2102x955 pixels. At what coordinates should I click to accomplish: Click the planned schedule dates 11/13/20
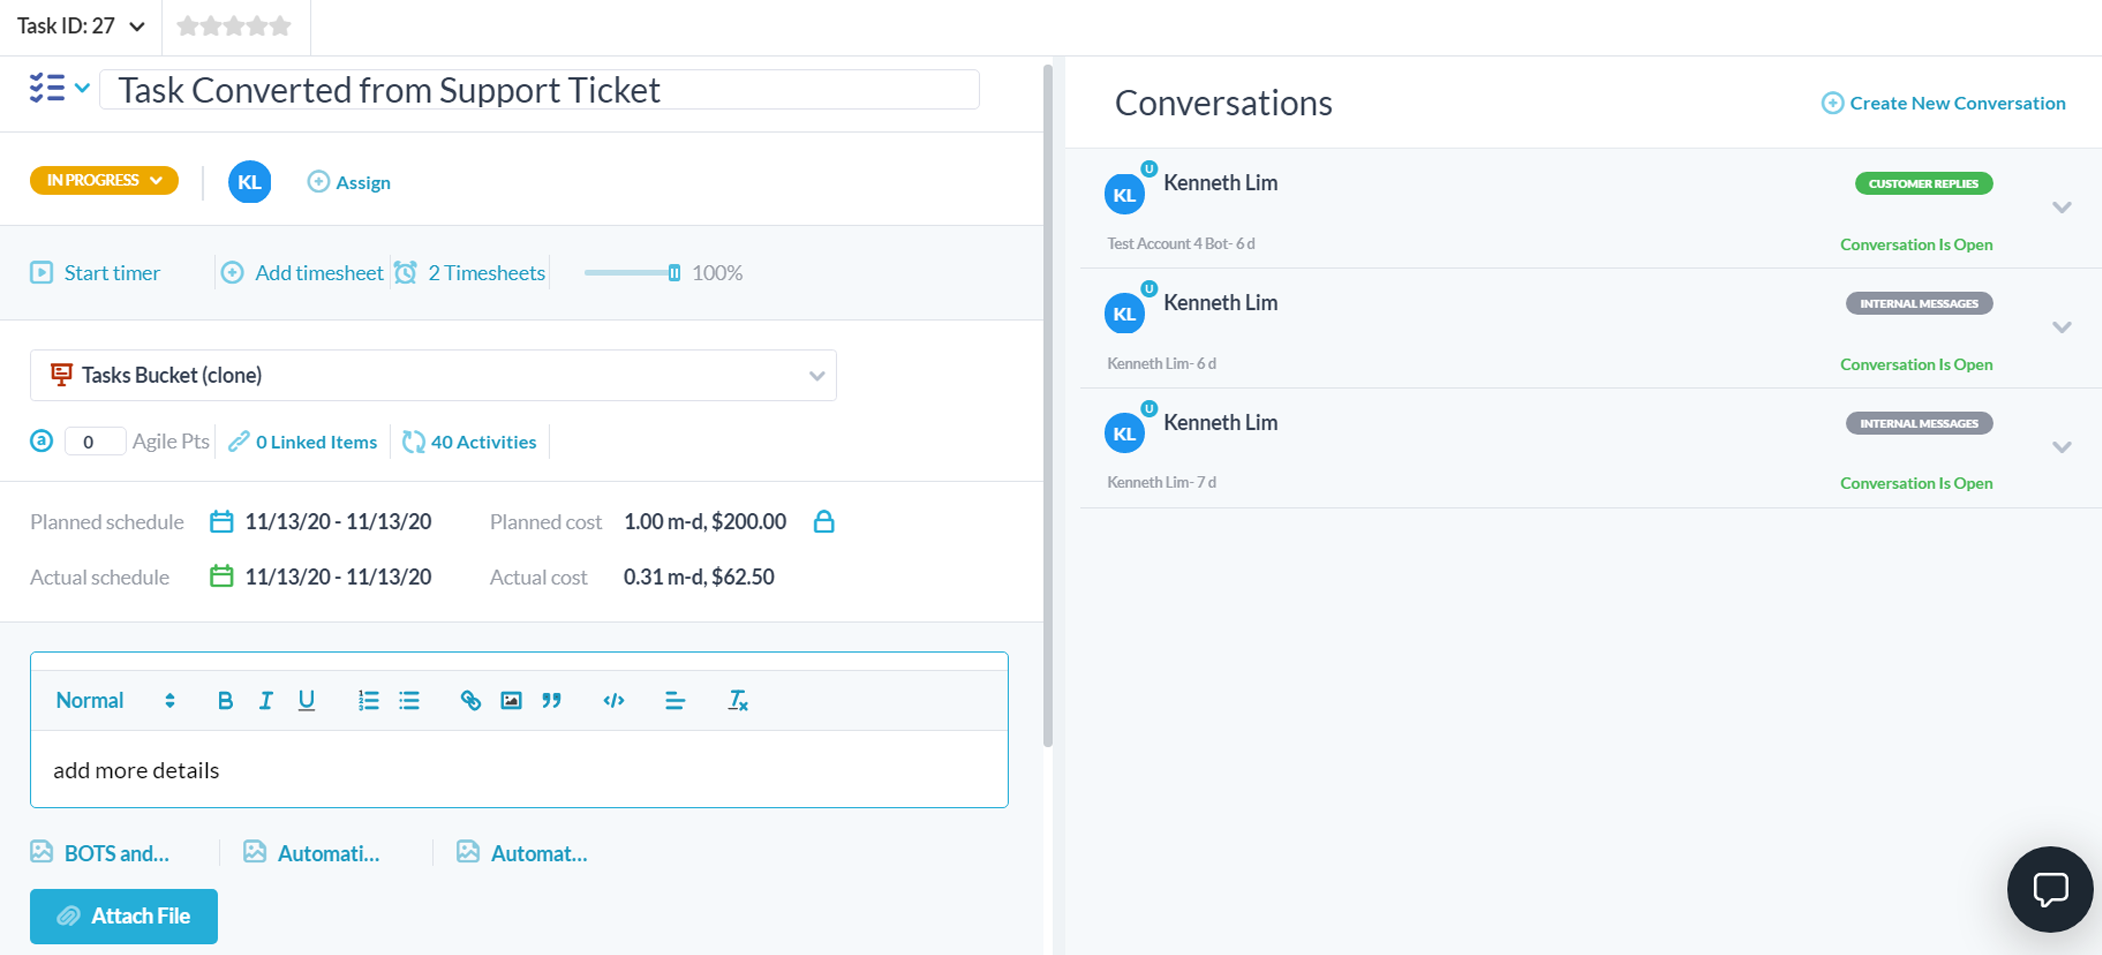(x=338, y=521)
